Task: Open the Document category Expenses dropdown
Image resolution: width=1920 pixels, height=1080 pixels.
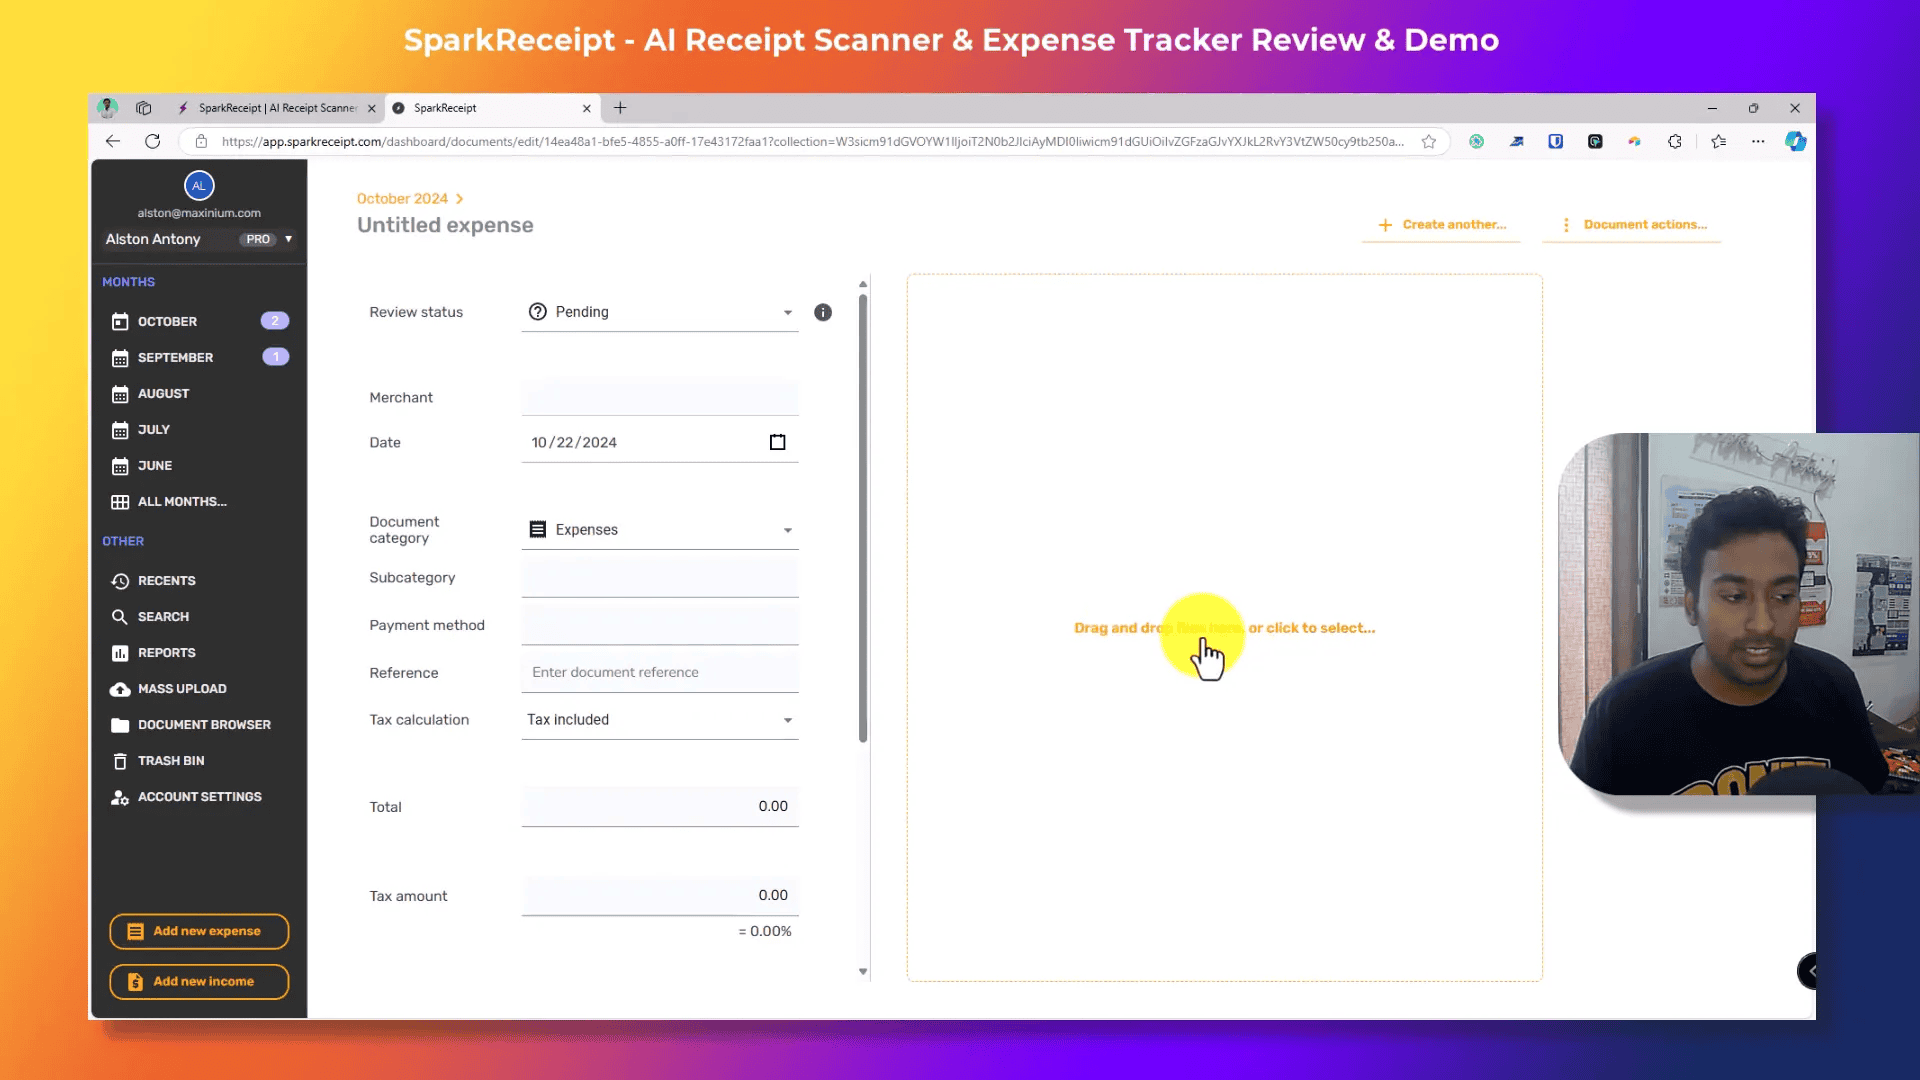Action: pyautogui.click(x=660, y=530)
